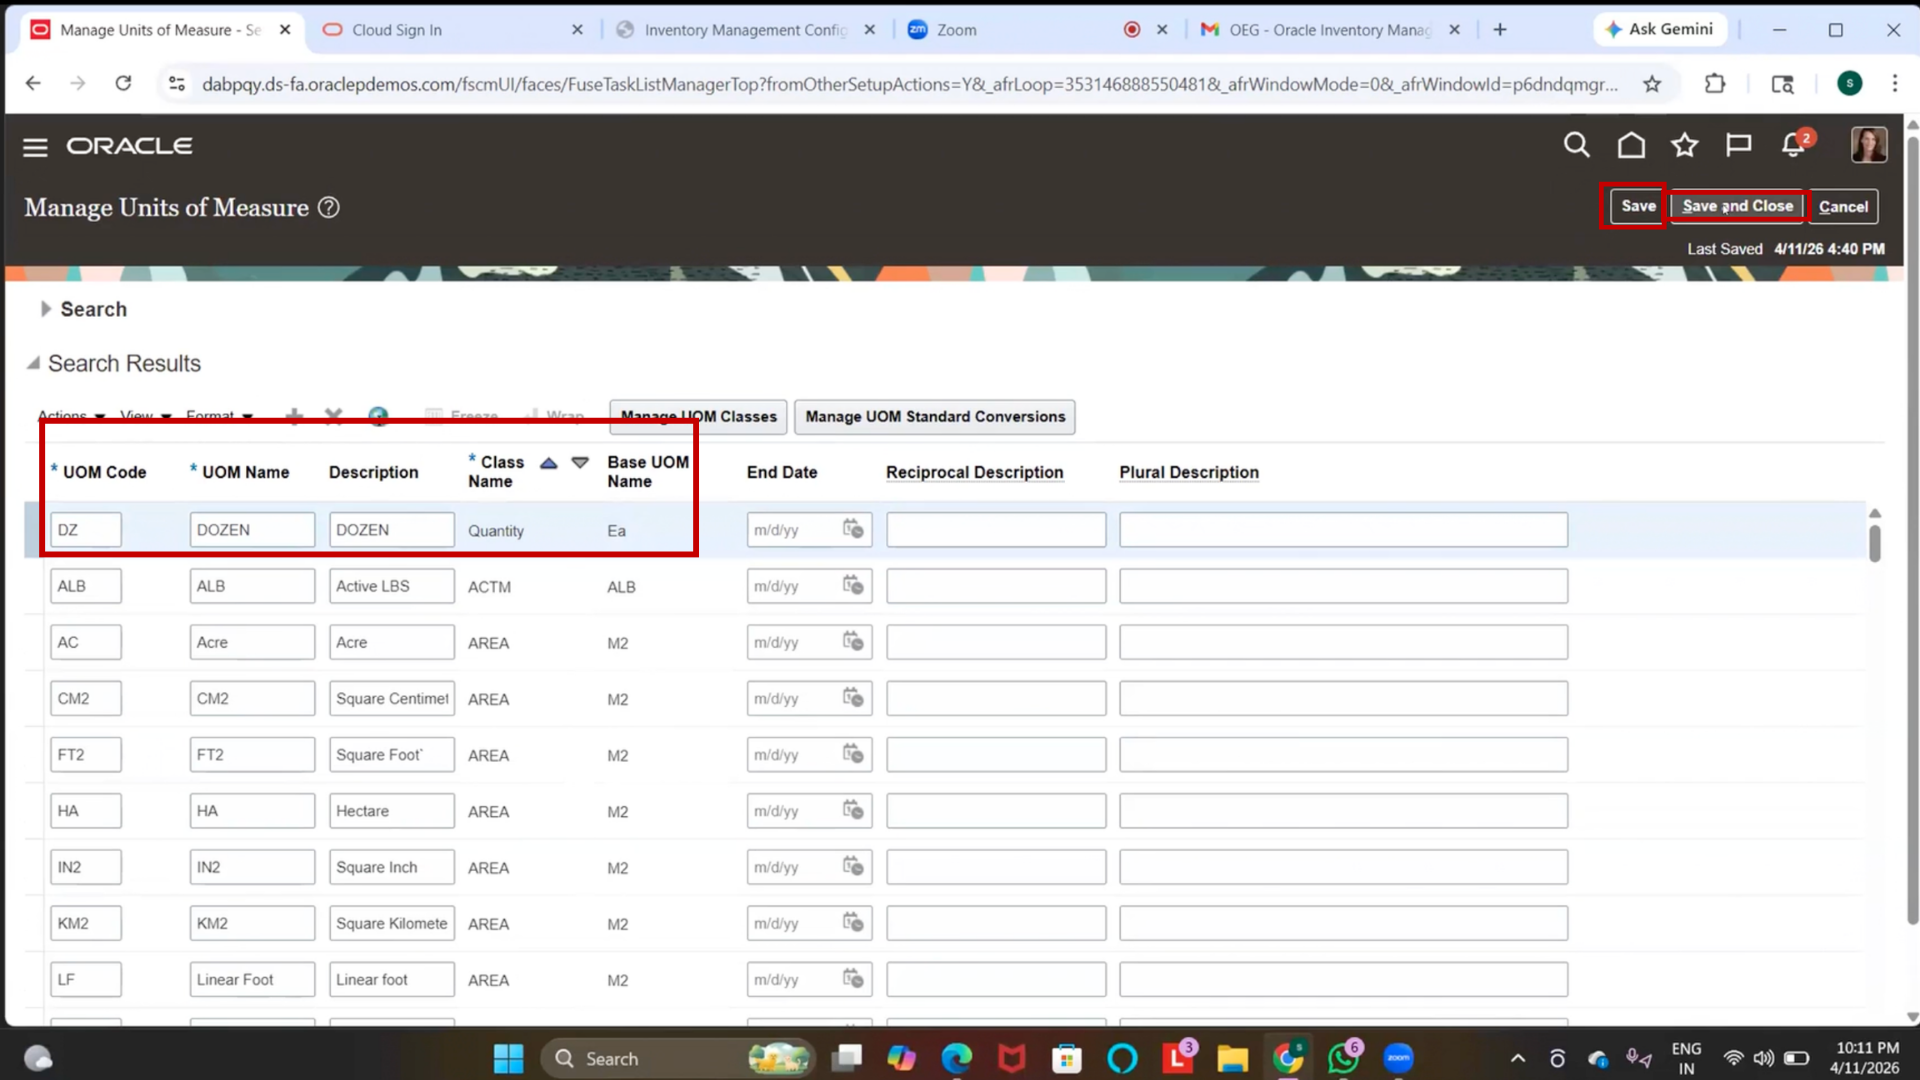Click Plural Description column header

1189,472
